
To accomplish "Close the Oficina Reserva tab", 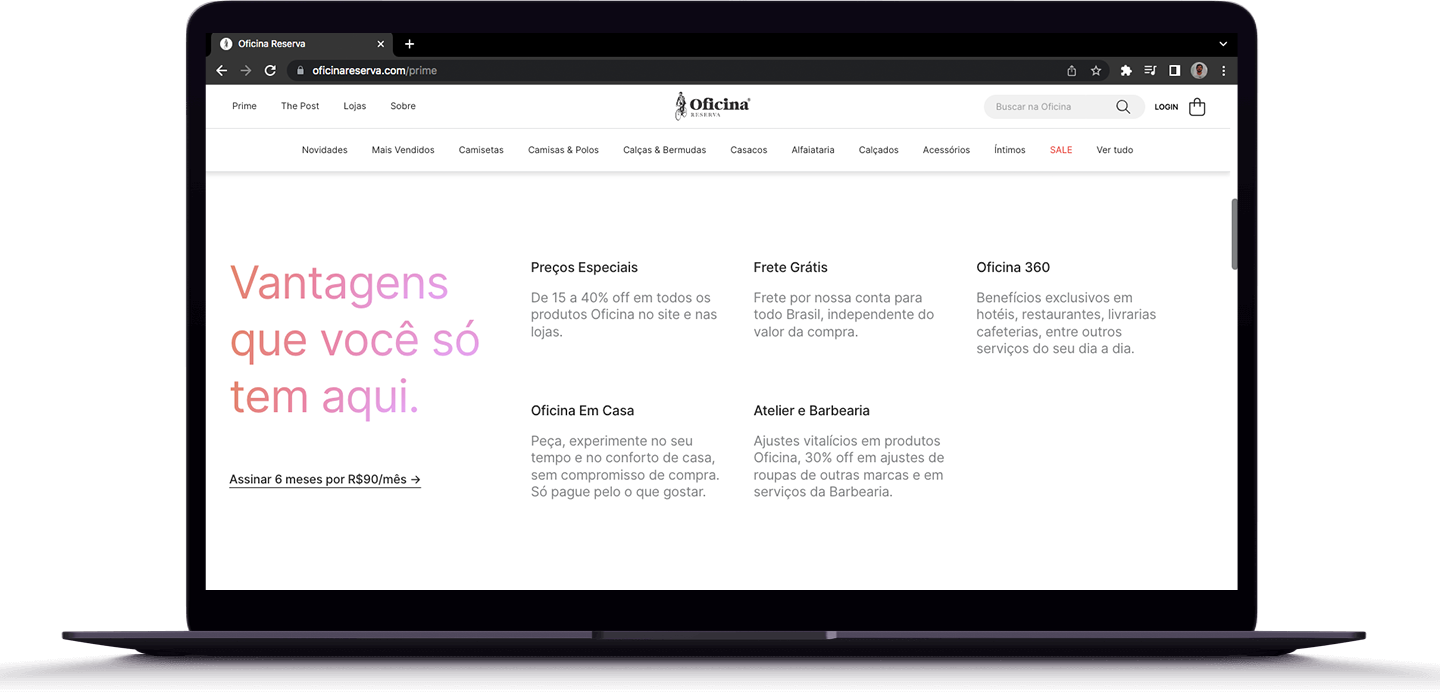I will click(381, 44).
